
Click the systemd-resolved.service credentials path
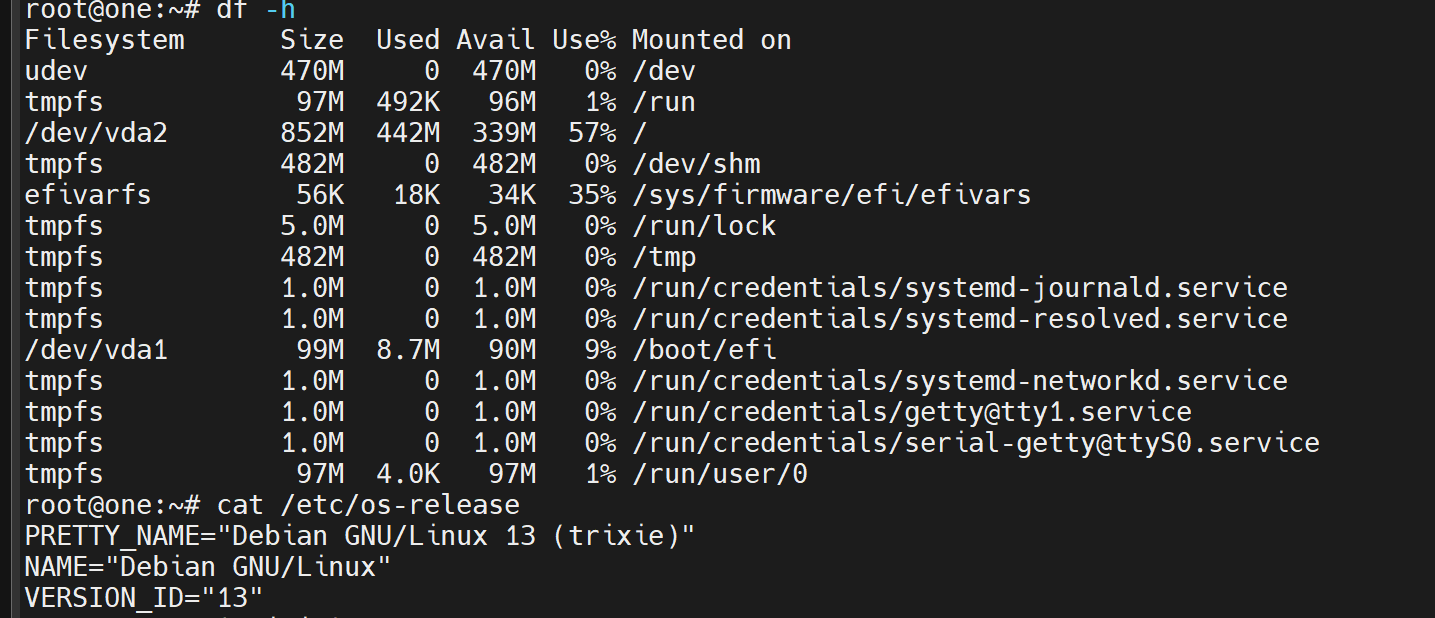click(960, 319)
